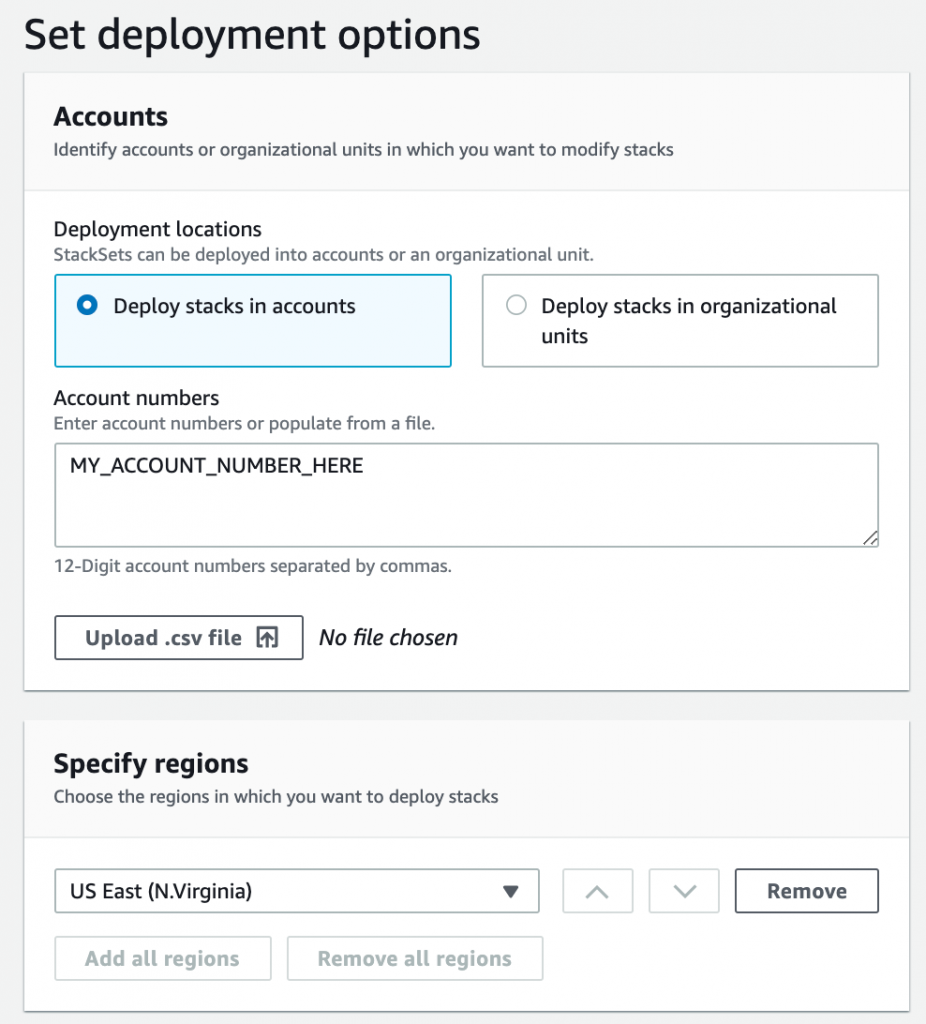Select the Deploy stacks in accounts radio button

click(88, 306)
